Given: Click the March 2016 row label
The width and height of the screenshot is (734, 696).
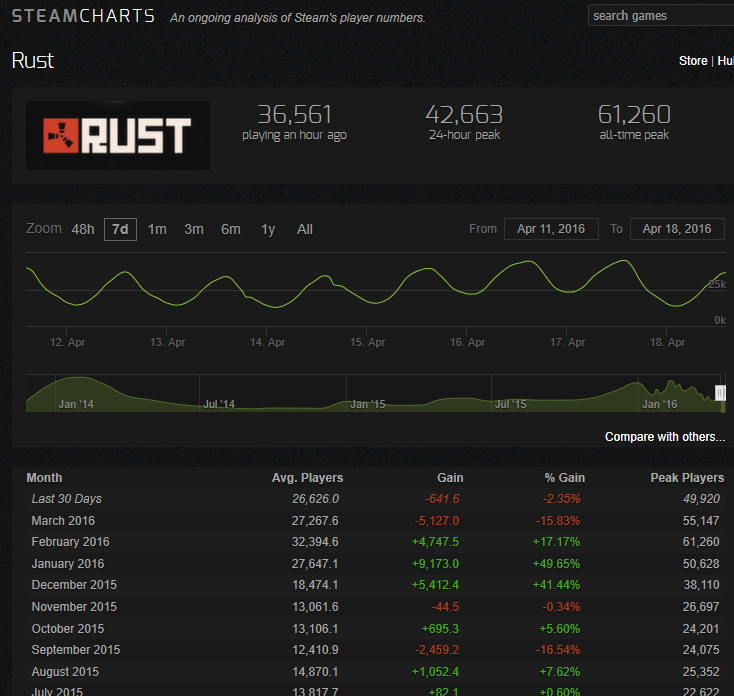Looking at the screenshot, I should click(63, 521).
